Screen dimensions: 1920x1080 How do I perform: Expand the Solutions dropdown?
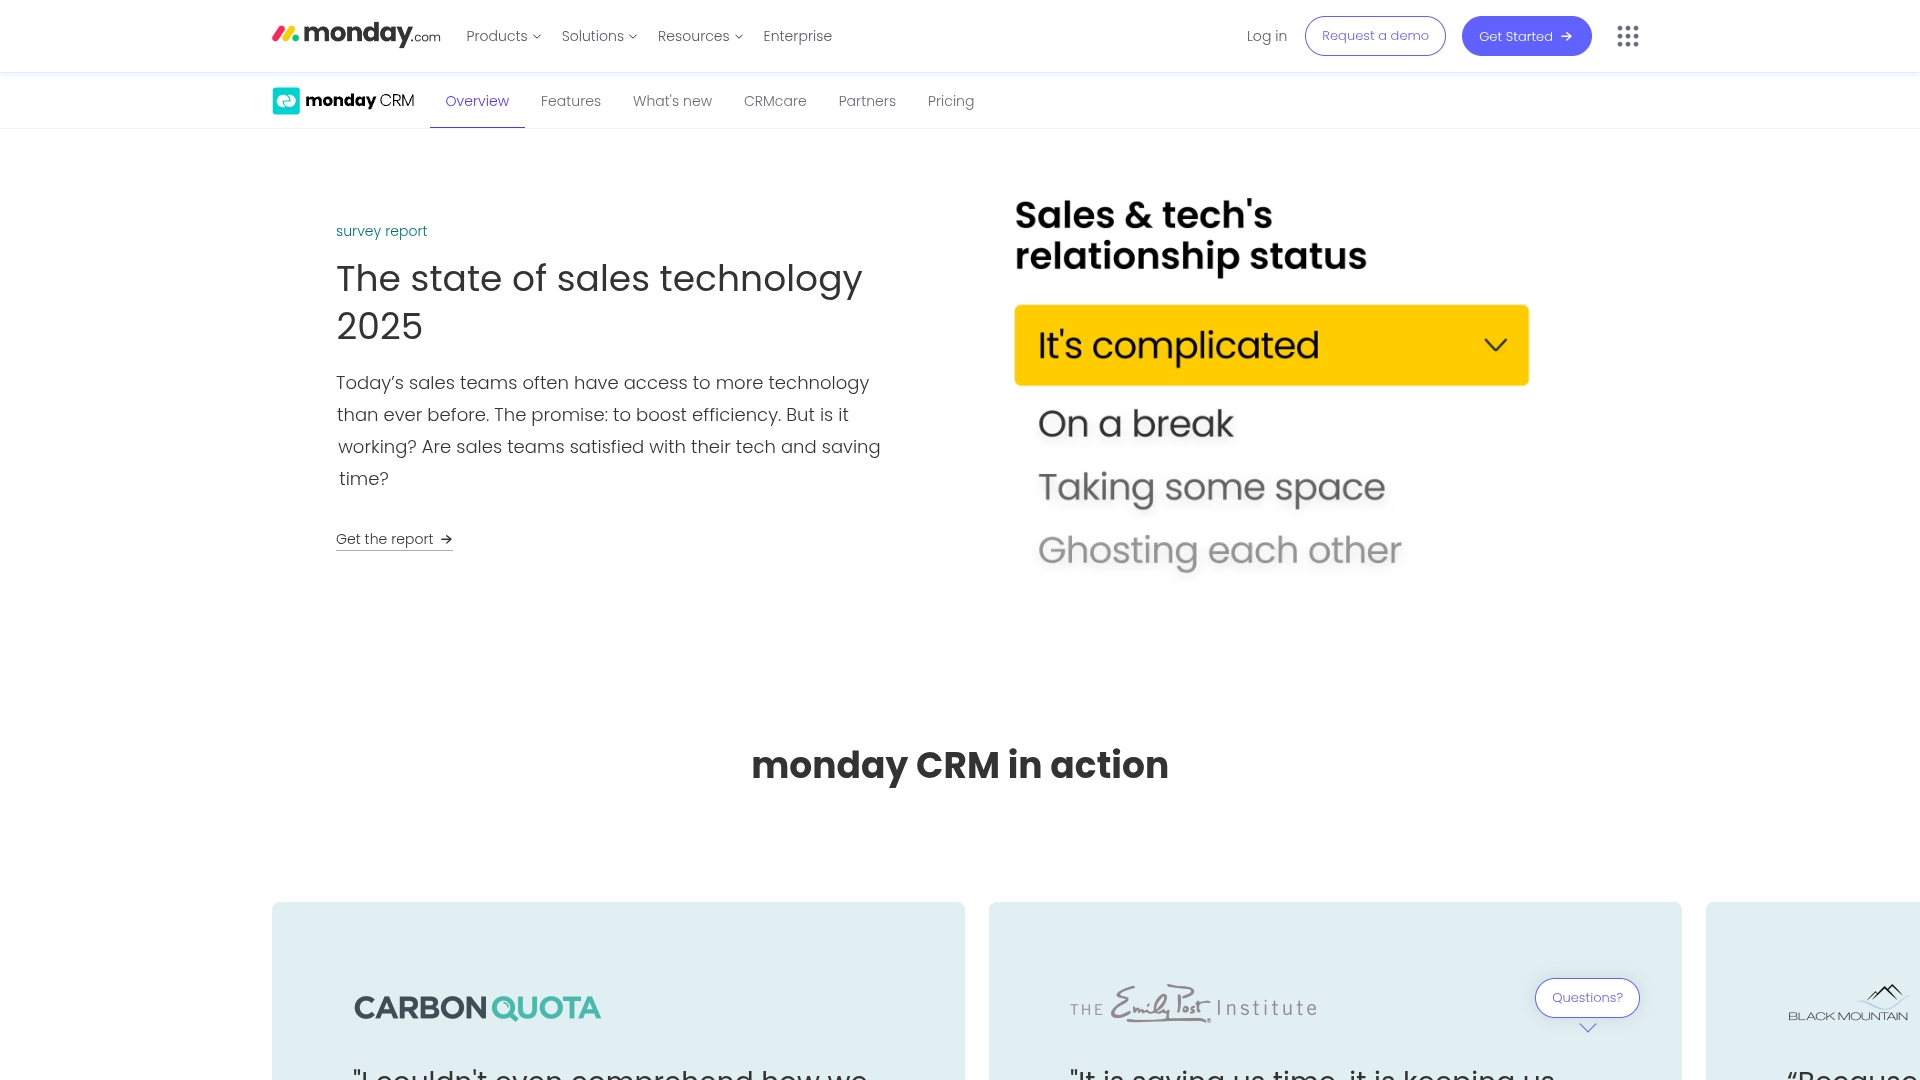[x=599, y=36]
